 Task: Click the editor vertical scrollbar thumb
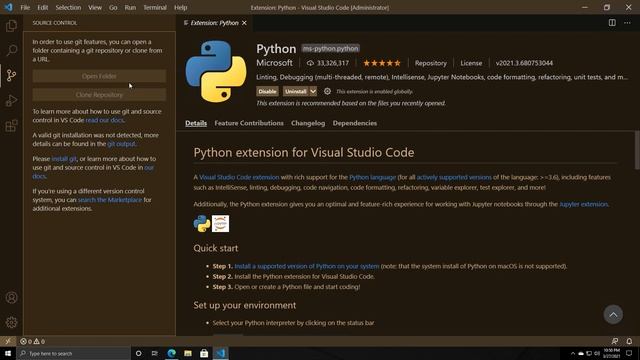click(x=637, y=150)
